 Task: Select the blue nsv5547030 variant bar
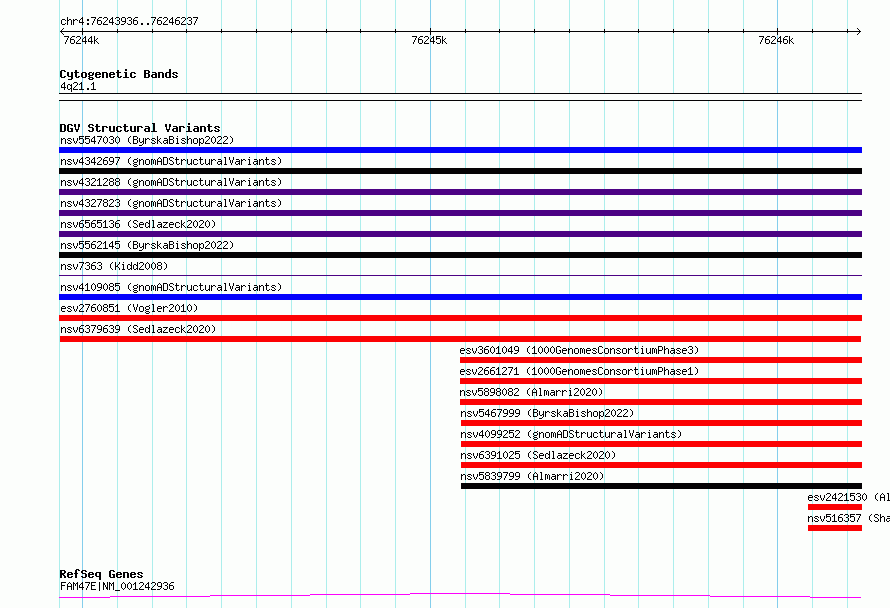point(460,150)
